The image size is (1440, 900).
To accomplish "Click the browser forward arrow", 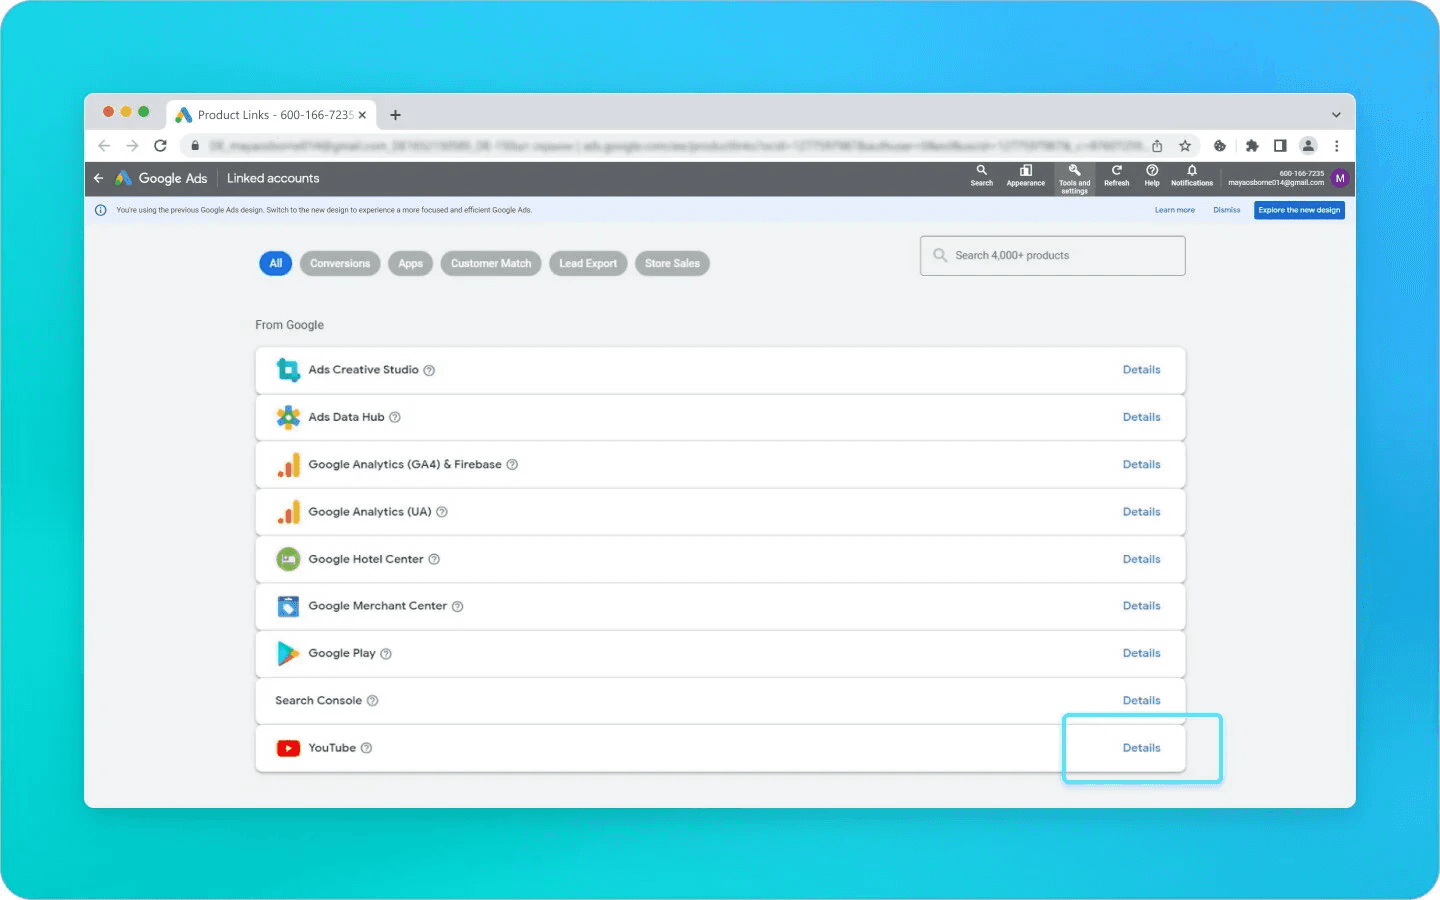I will pyautogui.click(x=132, y=146).
